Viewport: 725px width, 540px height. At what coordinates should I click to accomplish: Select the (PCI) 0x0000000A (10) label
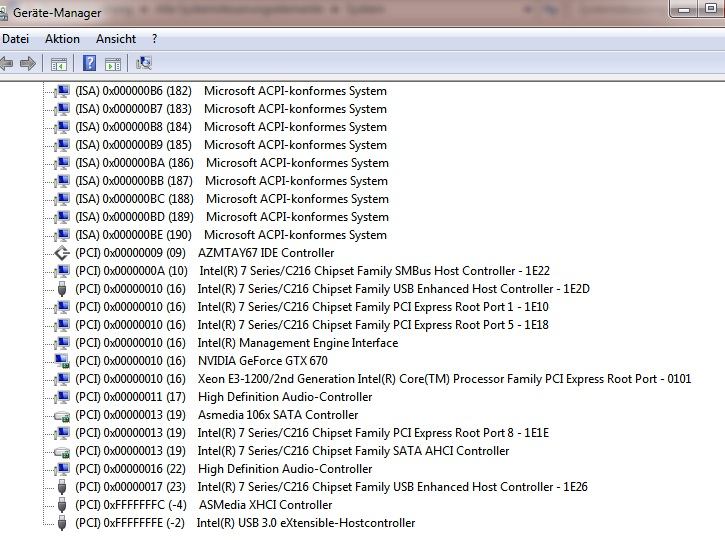[131, 271]
